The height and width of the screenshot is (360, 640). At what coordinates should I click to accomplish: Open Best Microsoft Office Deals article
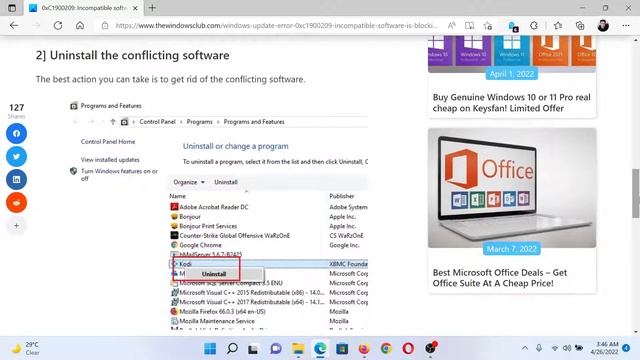[x=500, y=278]
